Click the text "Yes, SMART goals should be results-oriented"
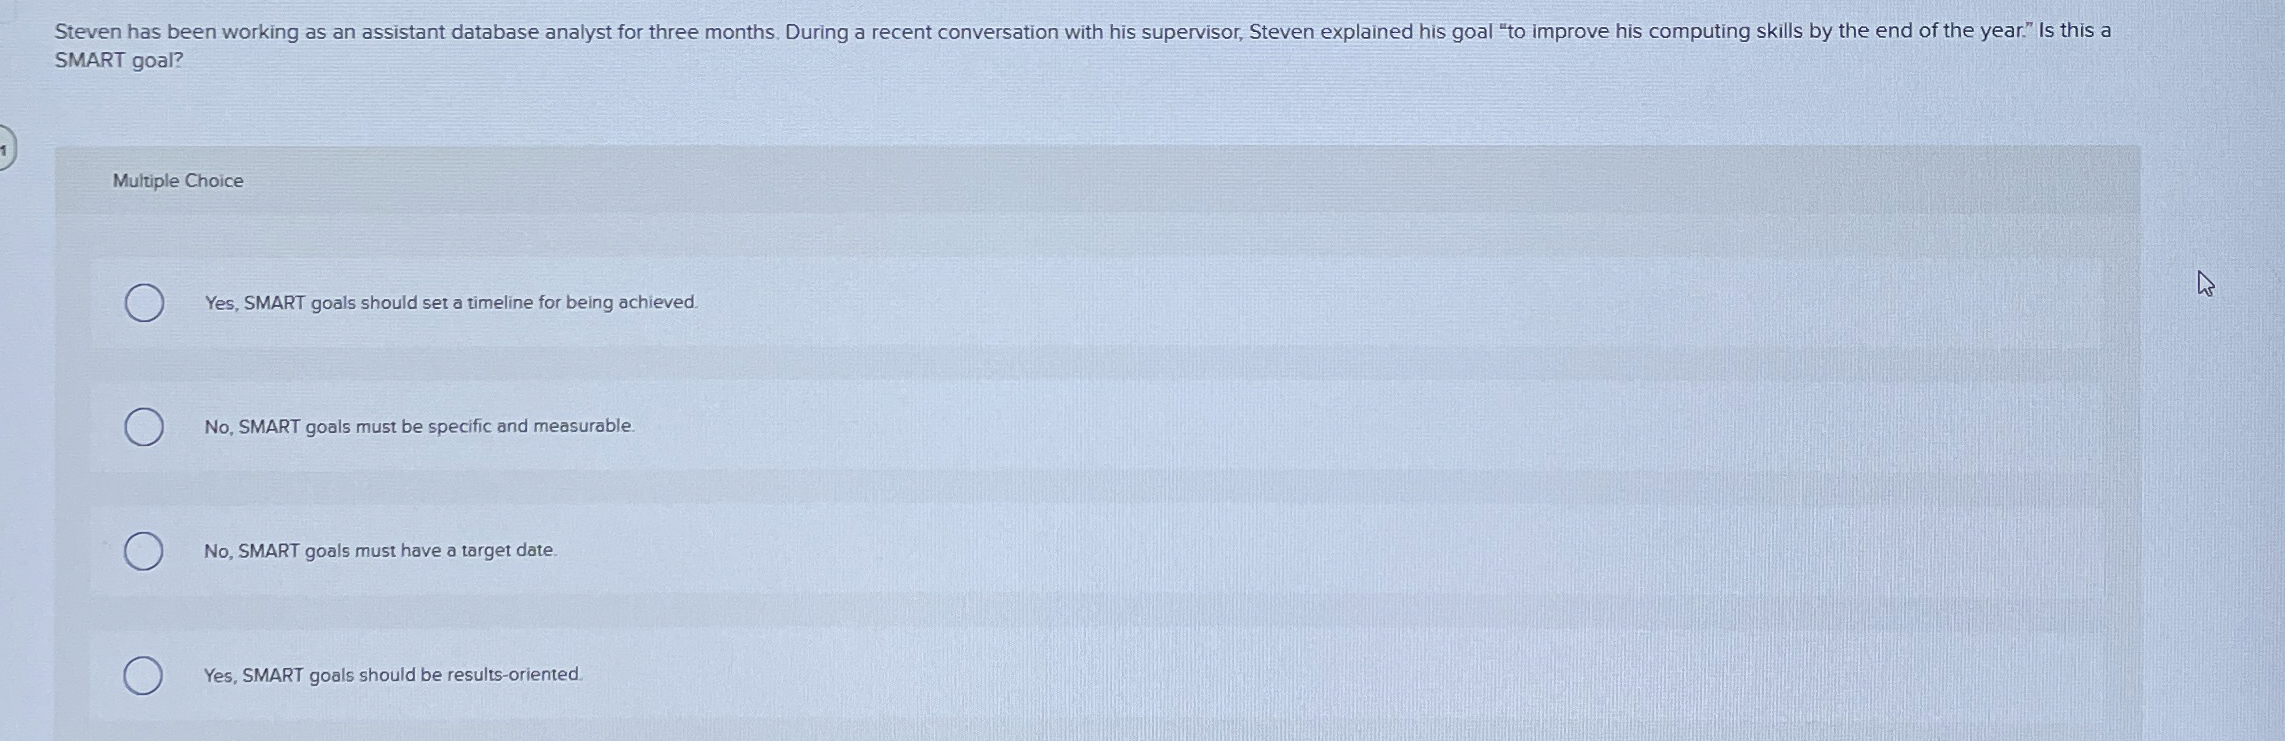Viewport: 2285px width, 741px height. pos(392,675)
